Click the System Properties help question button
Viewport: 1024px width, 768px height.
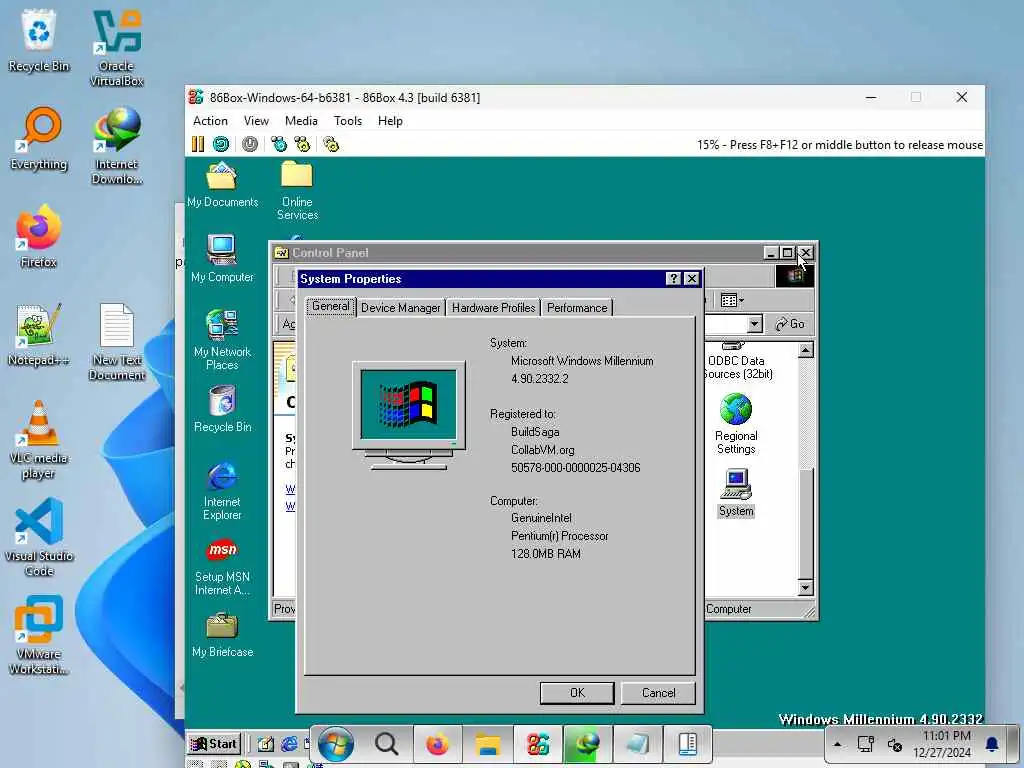[673, 279]
